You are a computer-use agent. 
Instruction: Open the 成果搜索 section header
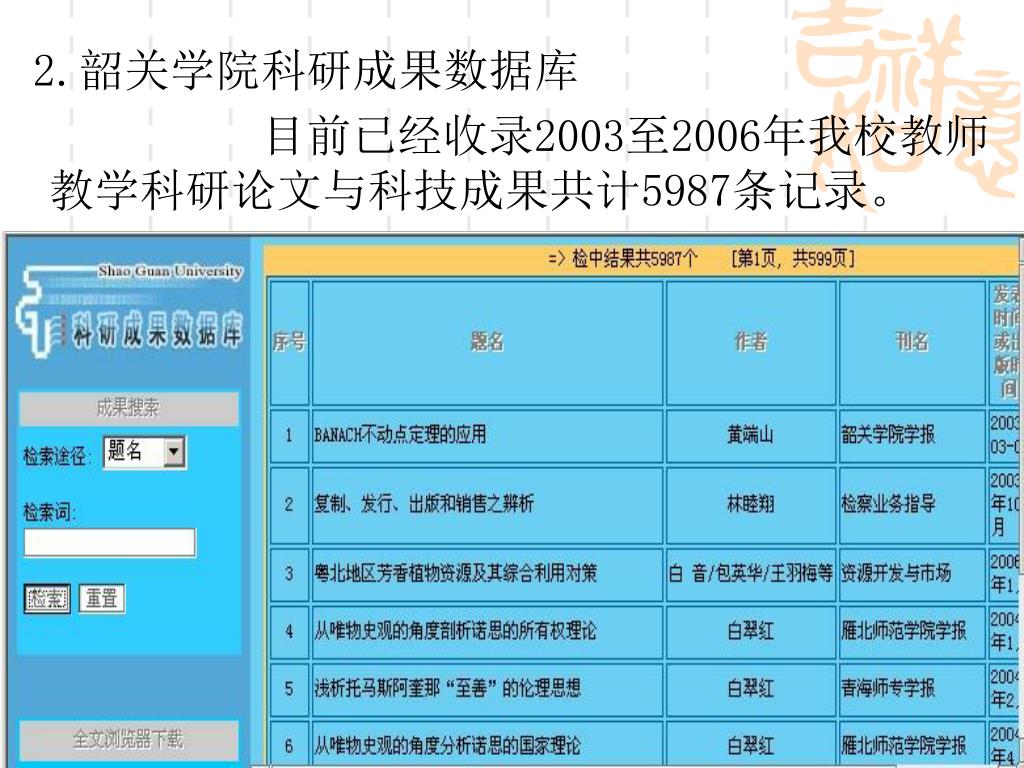pyautogui.click(x=129, y=409)
